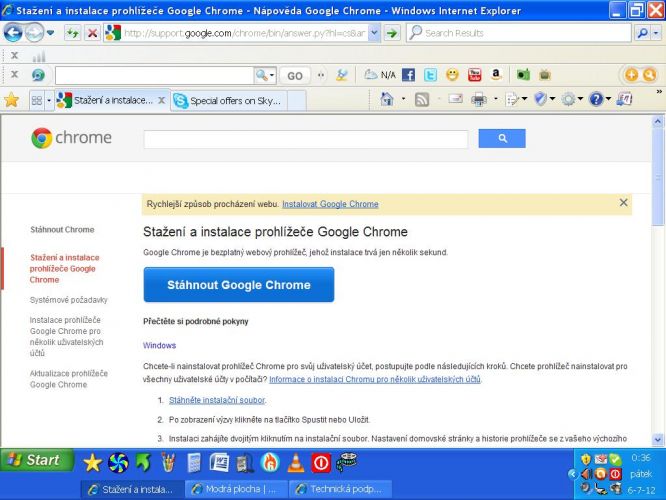Click the yellow smiley emoticon icon
This screenshot has height=500, width=666.
(452, 75)
